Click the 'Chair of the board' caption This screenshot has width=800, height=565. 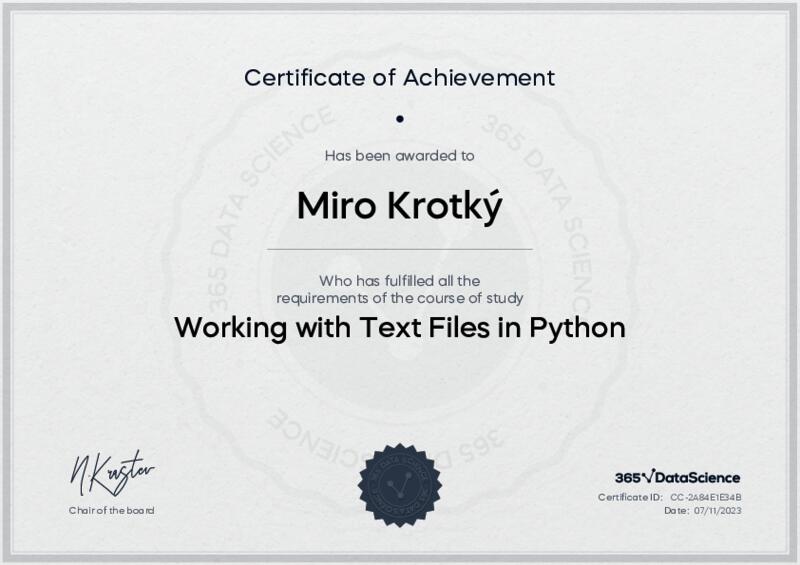pyautogui.click(x=111, y=510)
